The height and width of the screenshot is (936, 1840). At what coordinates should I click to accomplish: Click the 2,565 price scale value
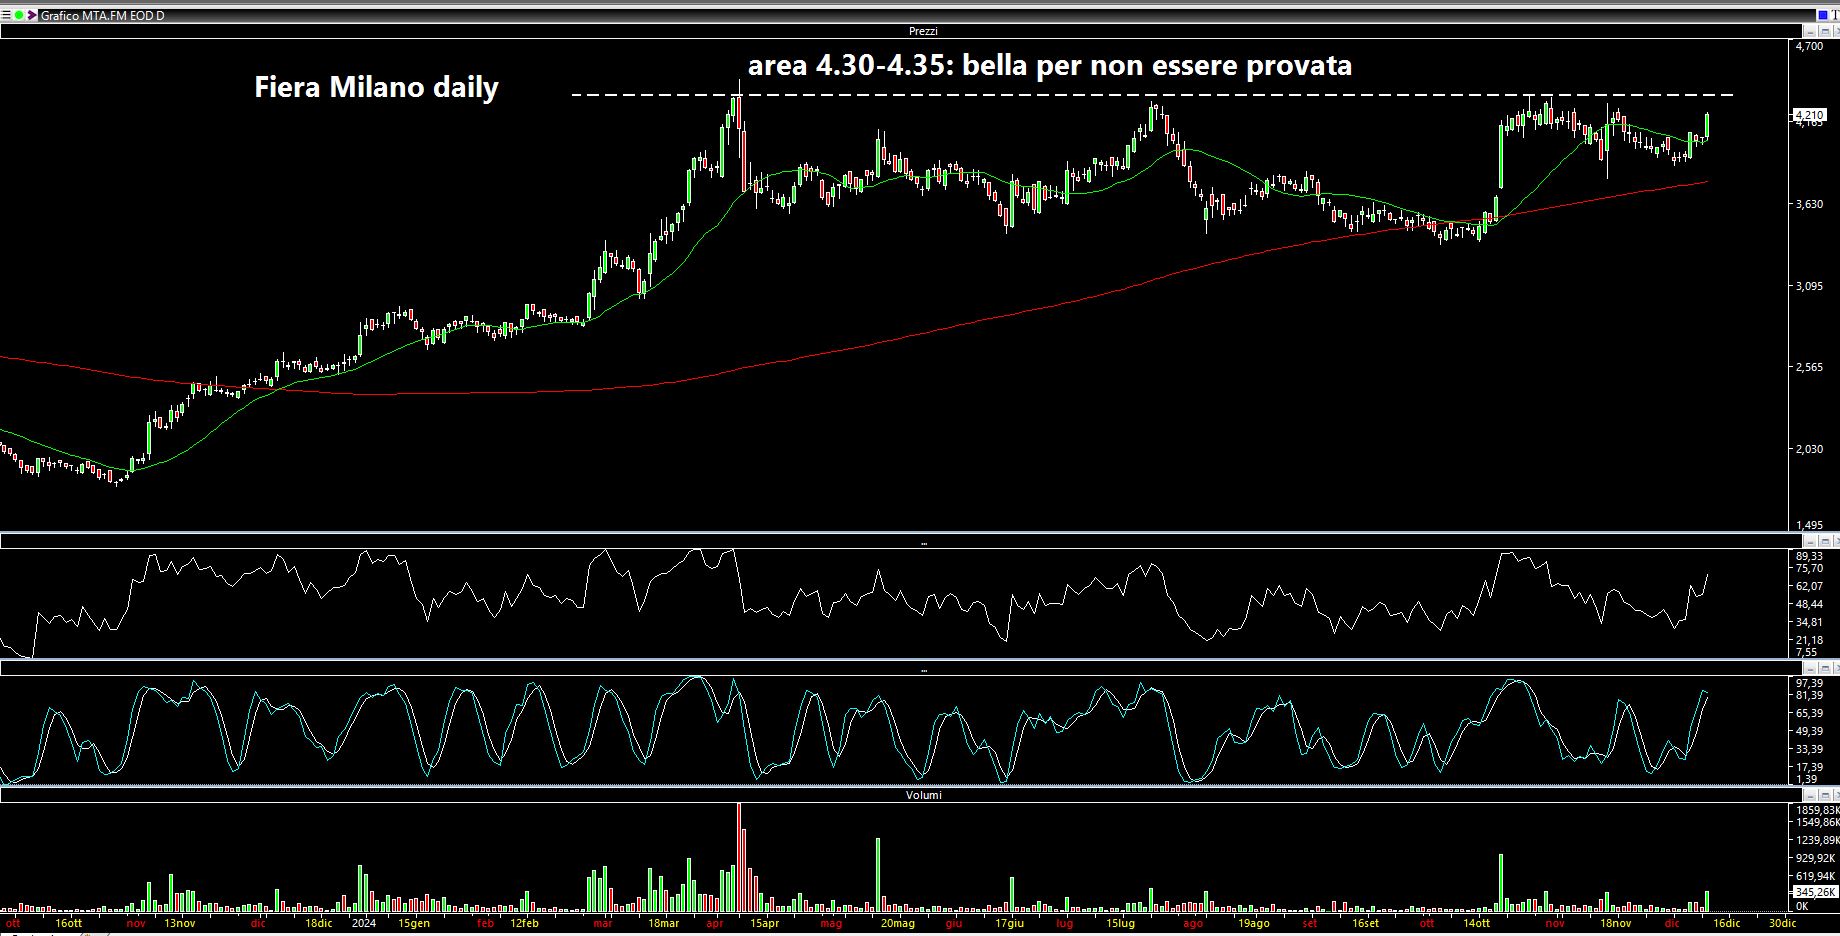[1810, 367]
